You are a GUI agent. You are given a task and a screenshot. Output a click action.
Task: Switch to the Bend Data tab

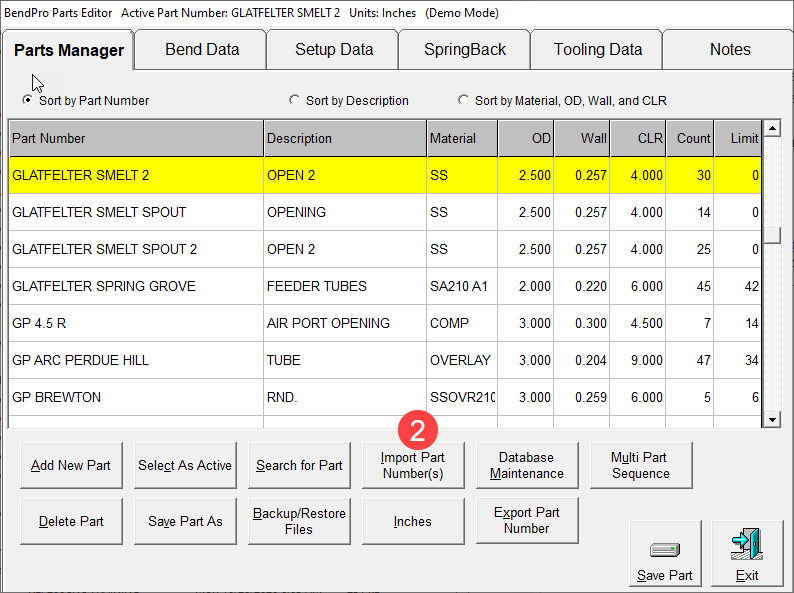202,50
